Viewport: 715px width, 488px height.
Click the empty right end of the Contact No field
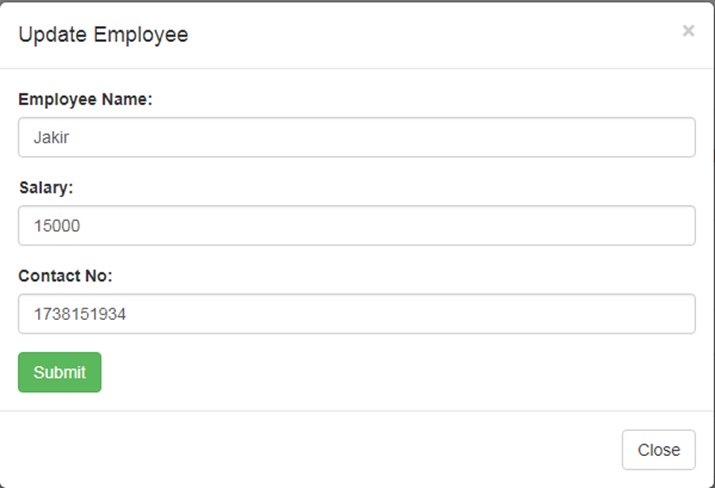pyautogui.click(x=600, y=314)
